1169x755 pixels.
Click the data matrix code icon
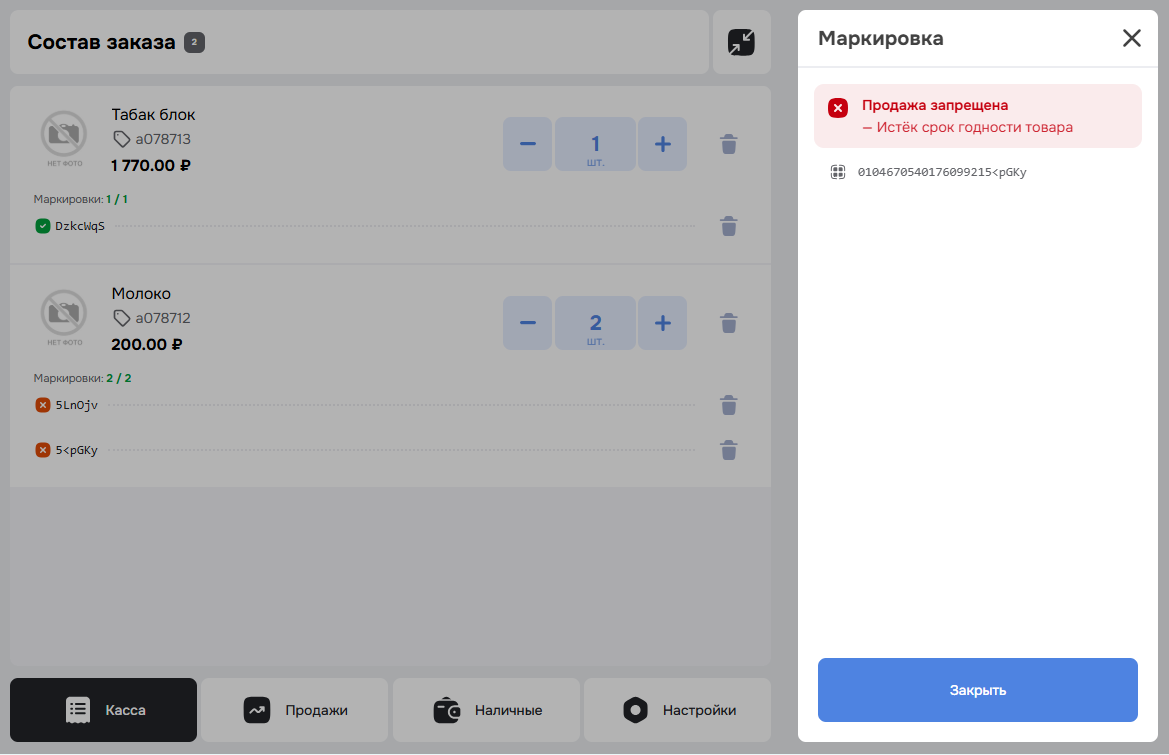tap(838, 172)
